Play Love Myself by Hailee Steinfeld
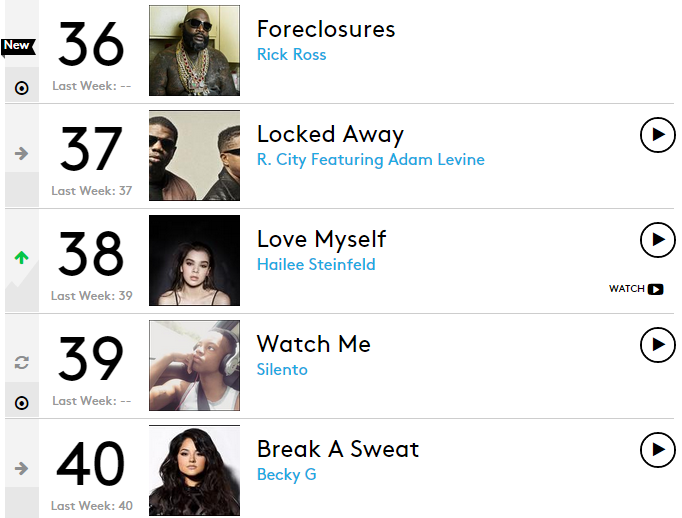The image size is (682, 518). (x=657, y=239)
